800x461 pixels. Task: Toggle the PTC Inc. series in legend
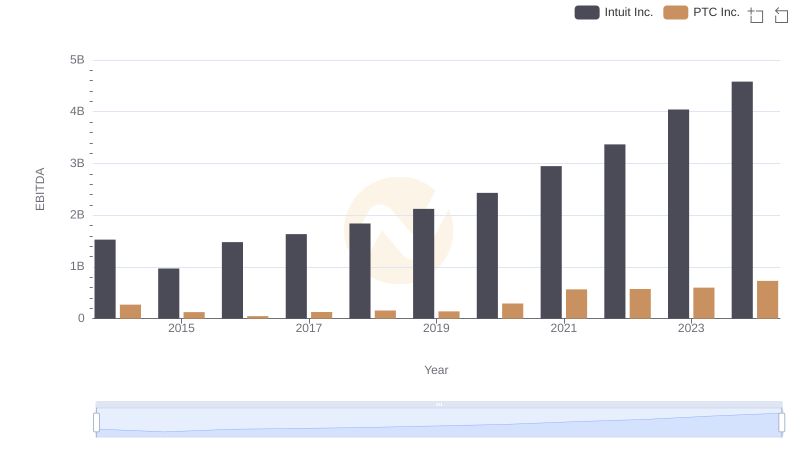click(x=702, y=12)
